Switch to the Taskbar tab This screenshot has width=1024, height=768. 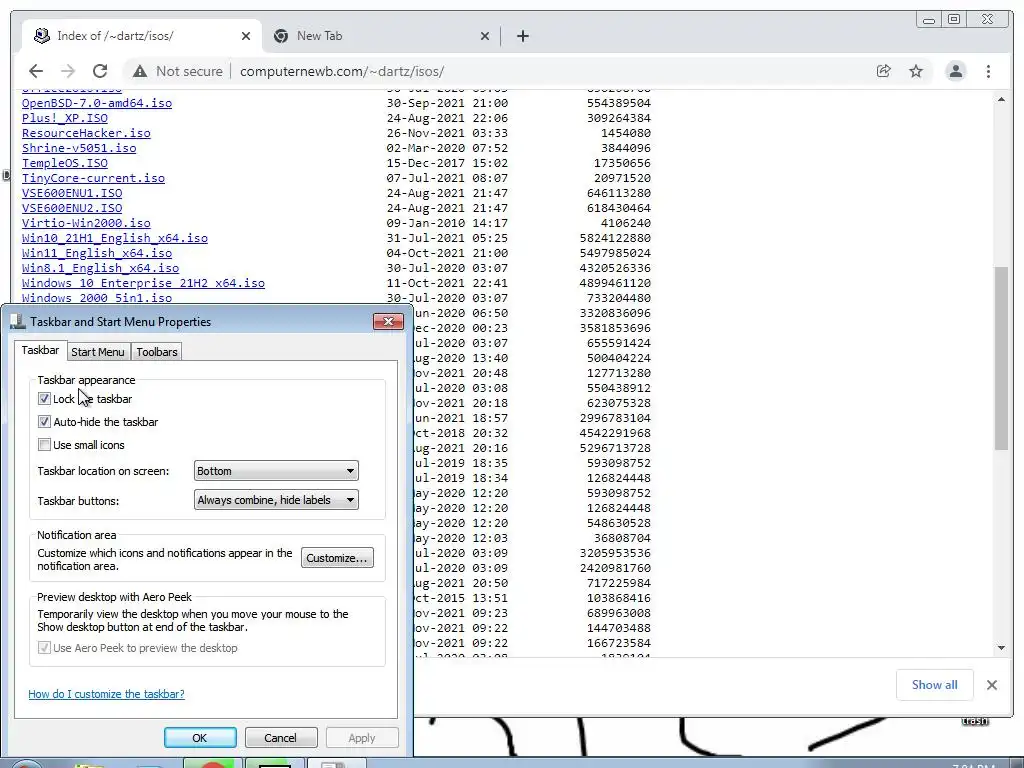40,350
